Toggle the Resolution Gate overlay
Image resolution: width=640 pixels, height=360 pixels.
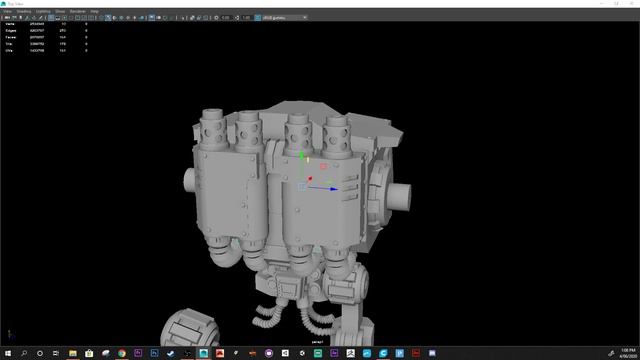pos(64,18)
